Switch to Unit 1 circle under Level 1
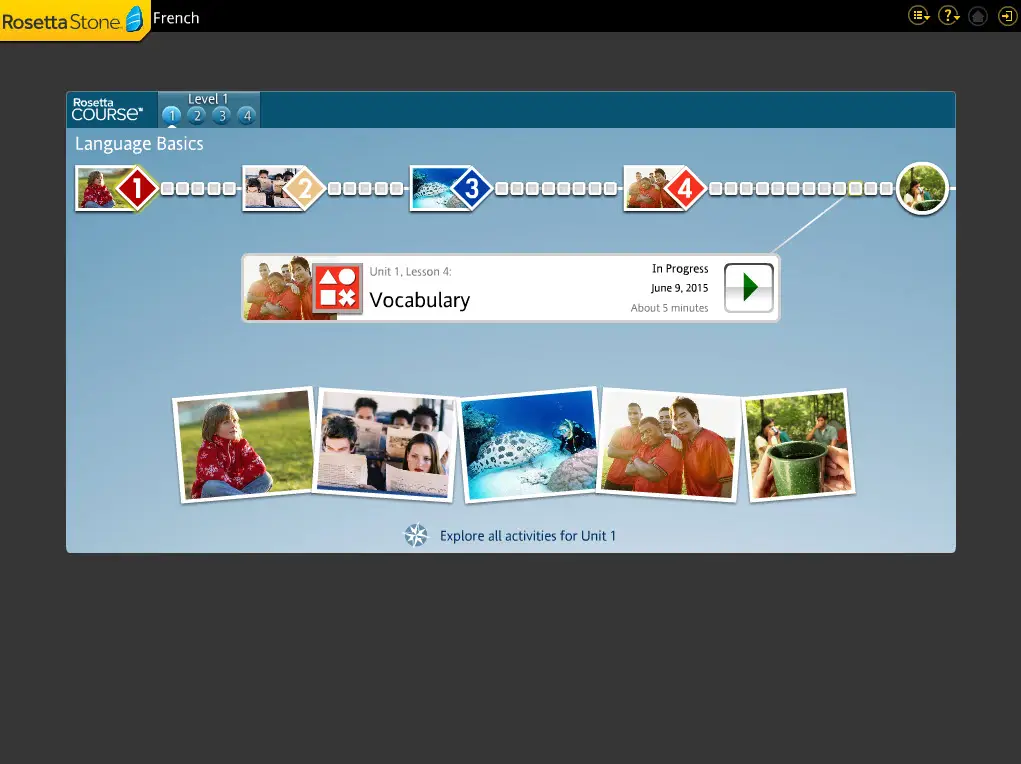The height and width of the screenshot is (764, 1021). click(172, 116)
